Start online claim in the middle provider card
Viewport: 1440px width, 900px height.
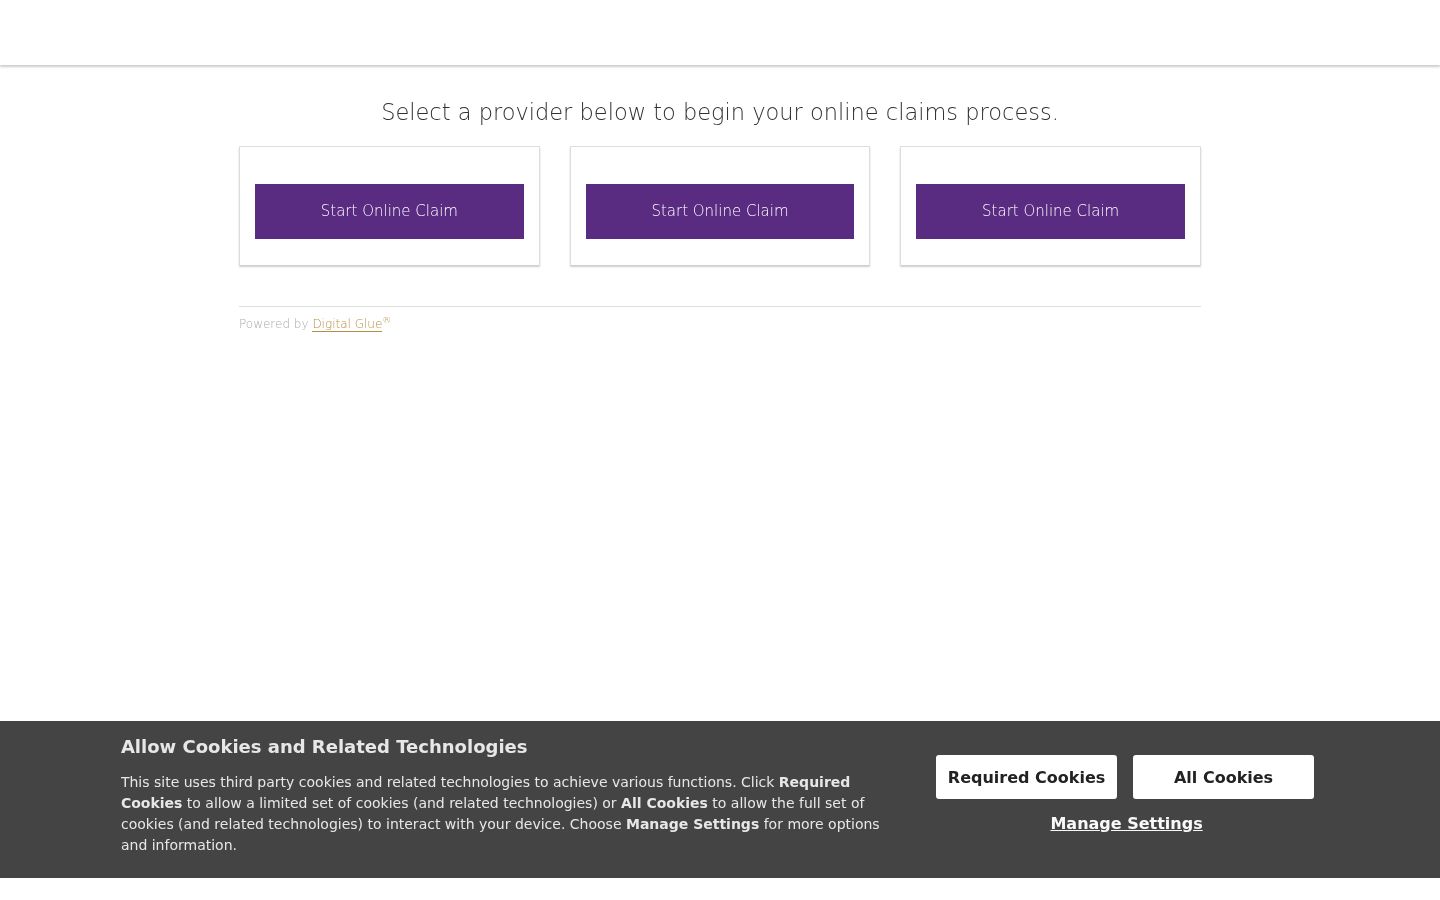tap(720, 211)
